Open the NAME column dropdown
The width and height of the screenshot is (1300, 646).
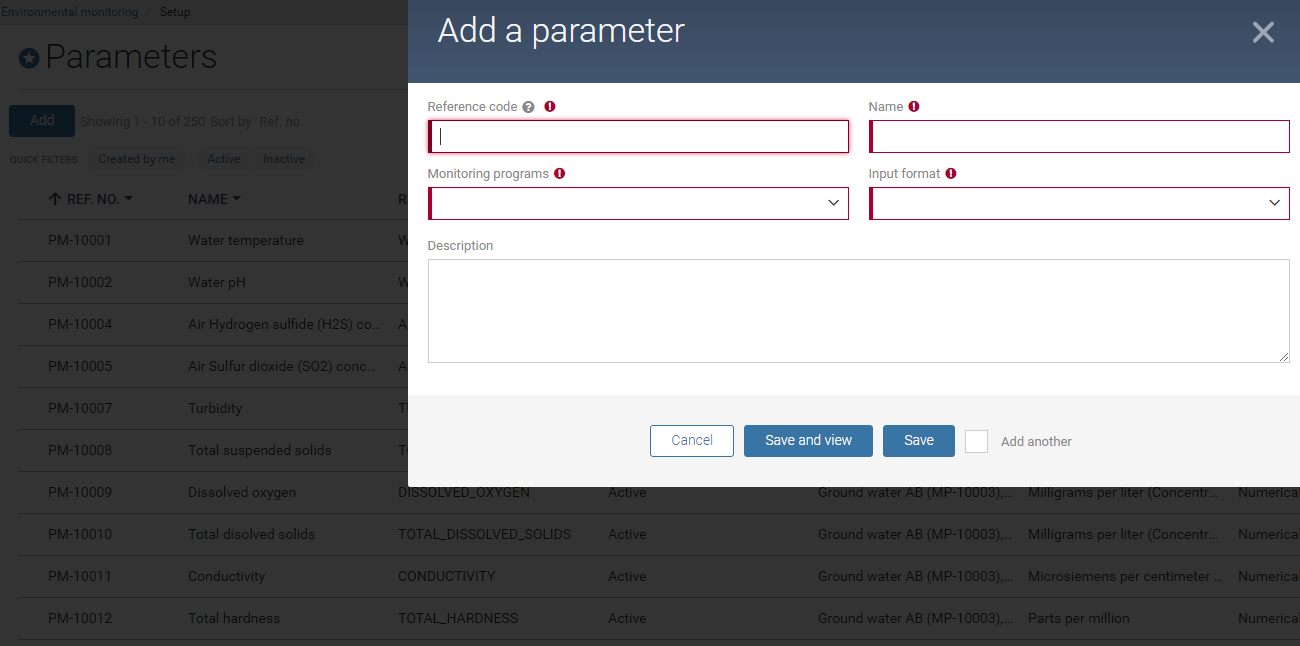click(x=237, y=200)
